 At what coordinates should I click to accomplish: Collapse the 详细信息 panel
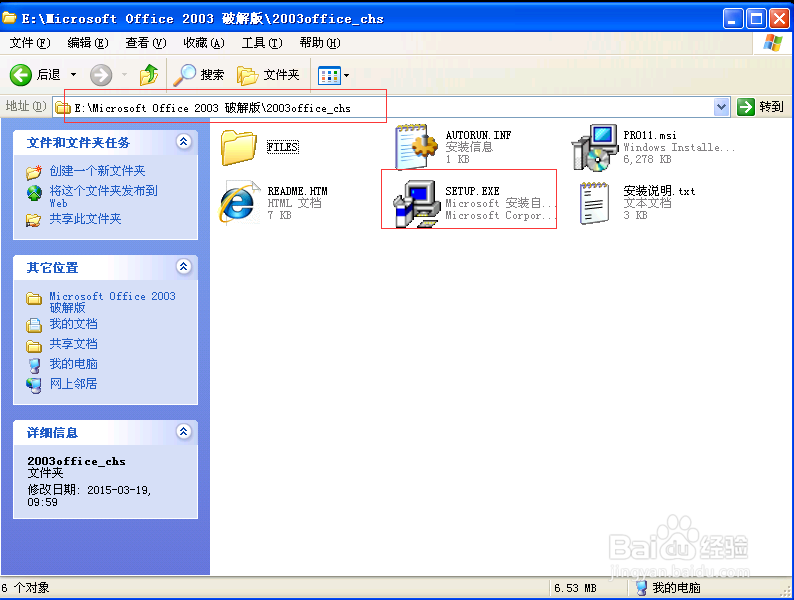pyautogui.click(x=184, y=431)
